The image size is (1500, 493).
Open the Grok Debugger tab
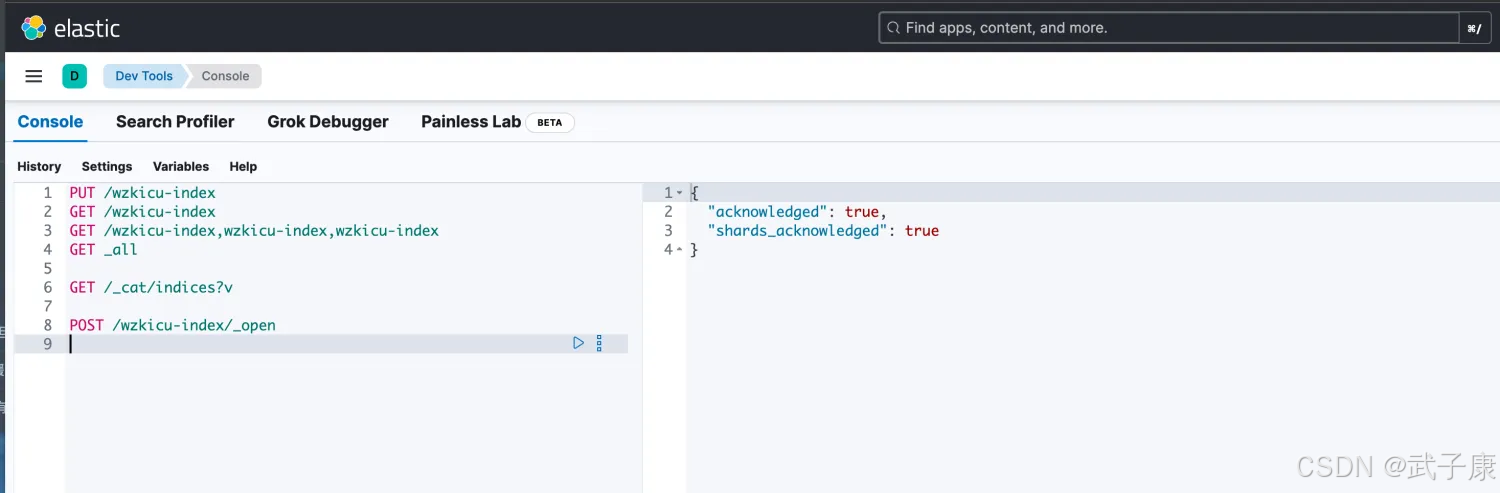327,122
